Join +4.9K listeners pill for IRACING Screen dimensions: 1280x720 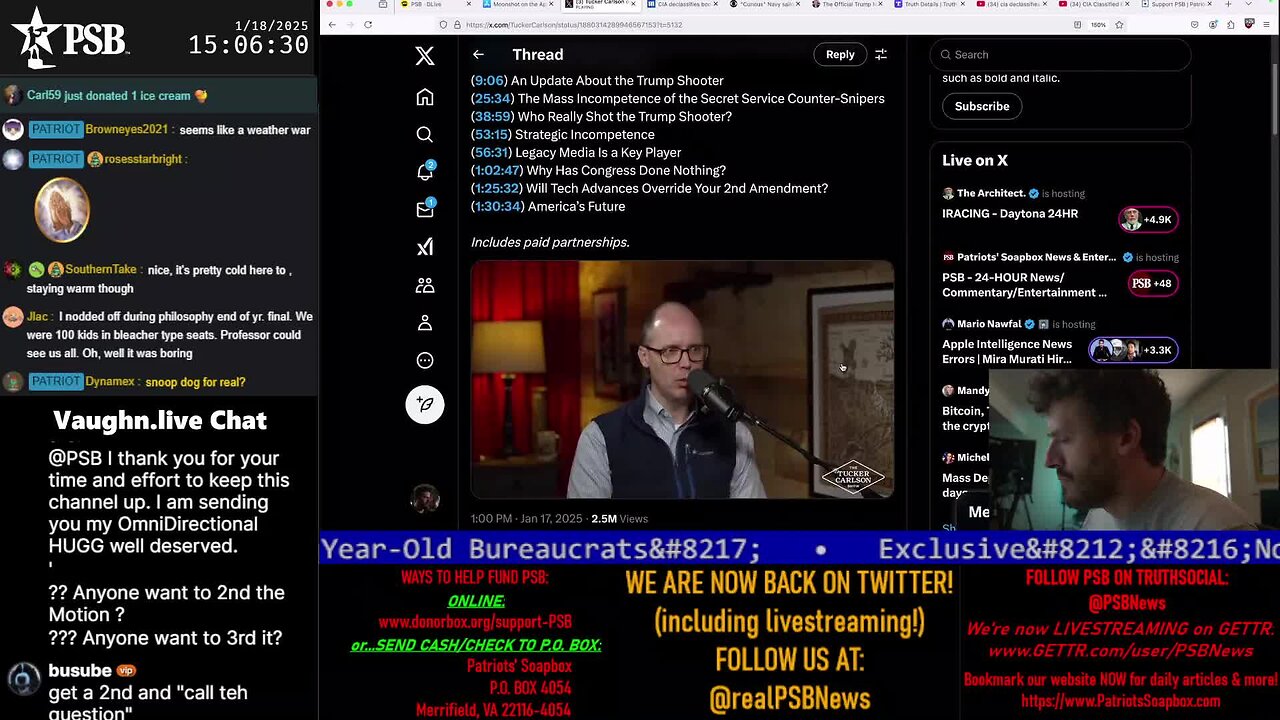point(1148,219)
